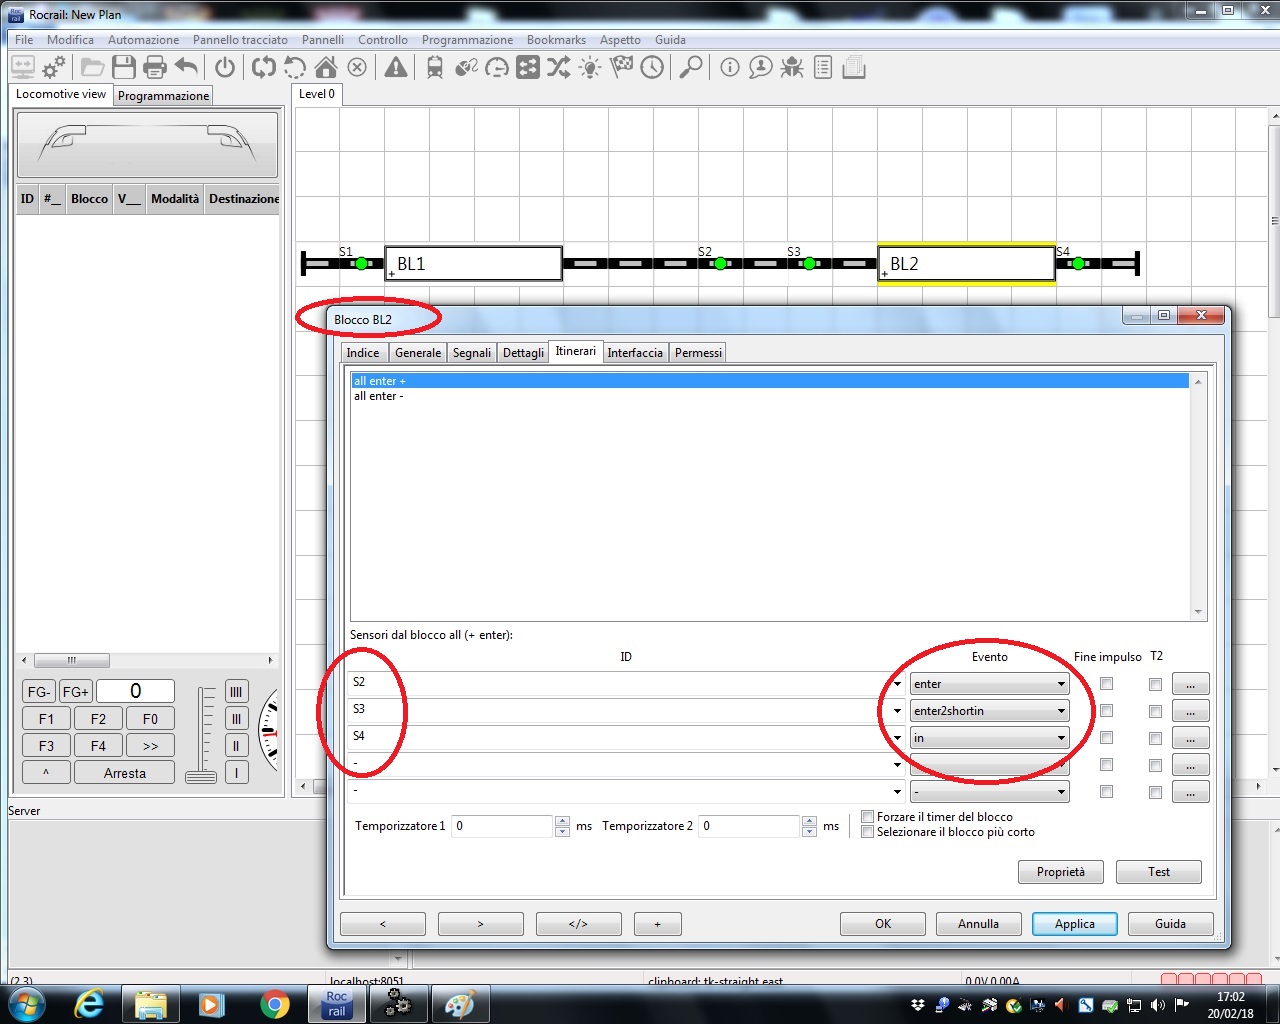The width and height of the screenshot is (1280, 1024).
Task: Toggle track power on/off icon
Action: (225, 68)
